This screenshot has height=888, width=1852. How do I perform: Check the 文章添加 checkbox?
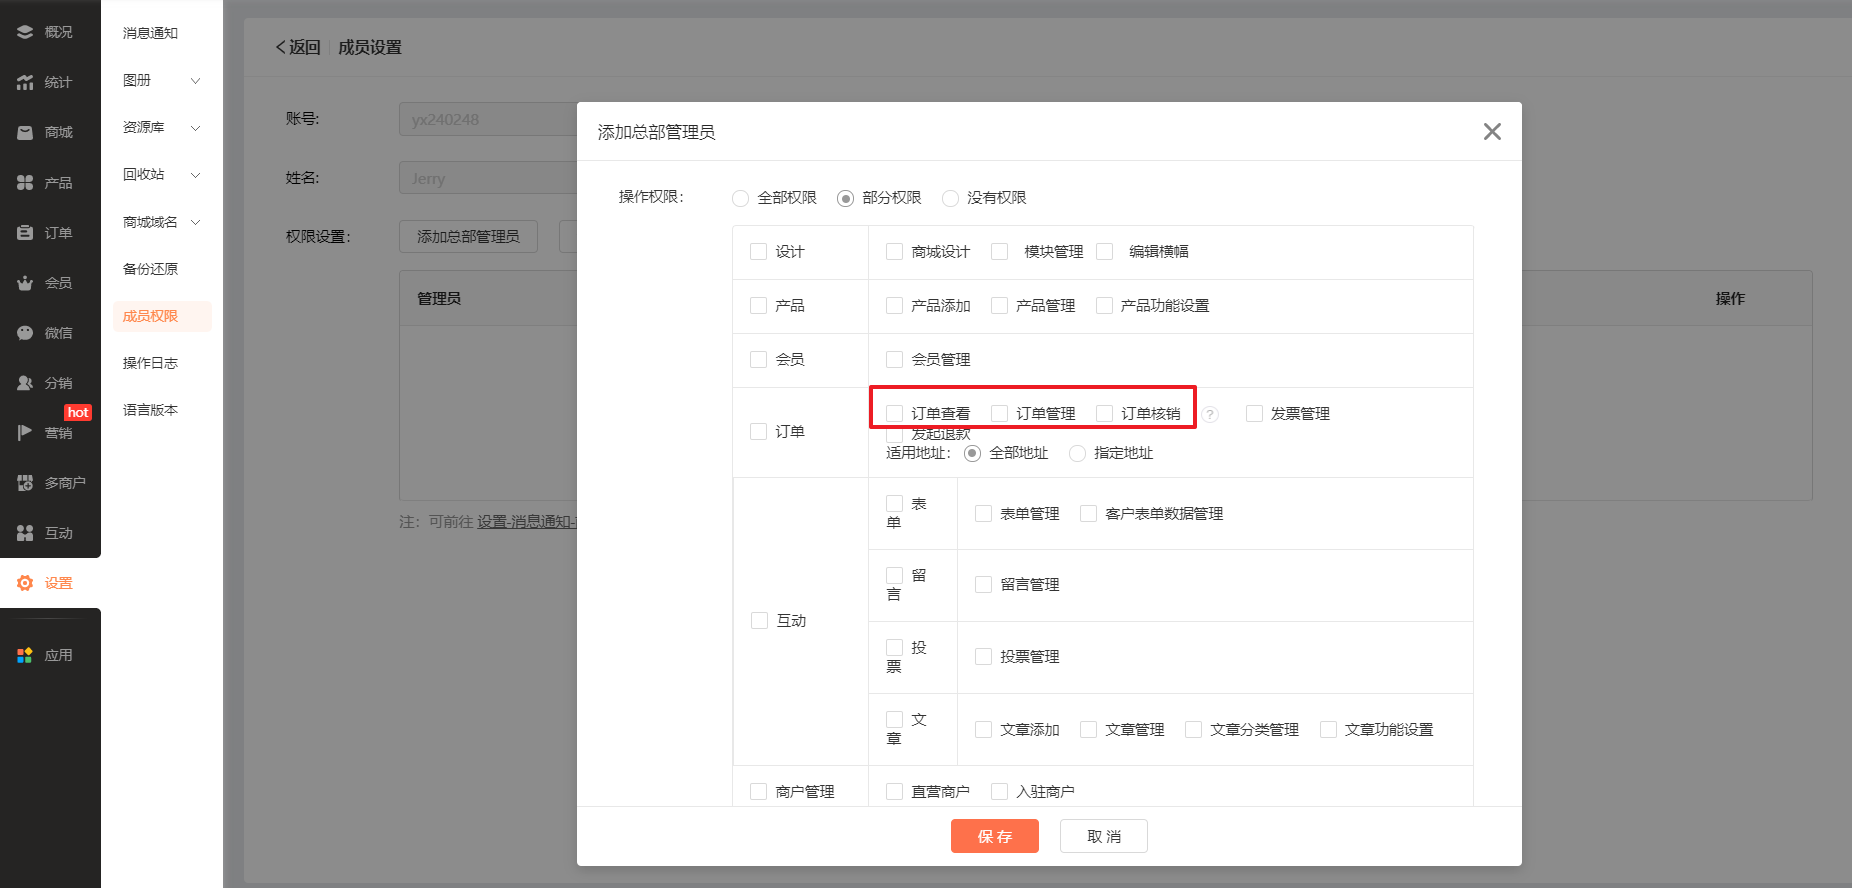[983, 729]
